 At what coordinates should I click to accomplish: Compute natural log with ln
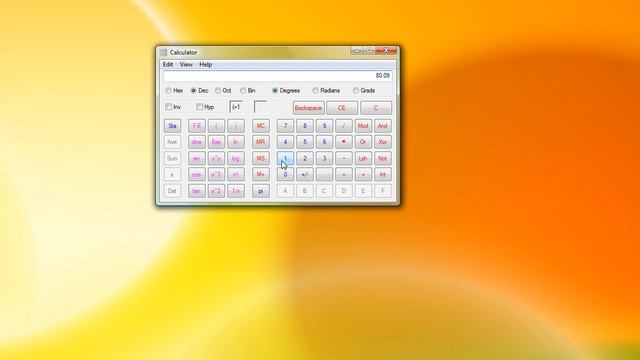[236, 142]
